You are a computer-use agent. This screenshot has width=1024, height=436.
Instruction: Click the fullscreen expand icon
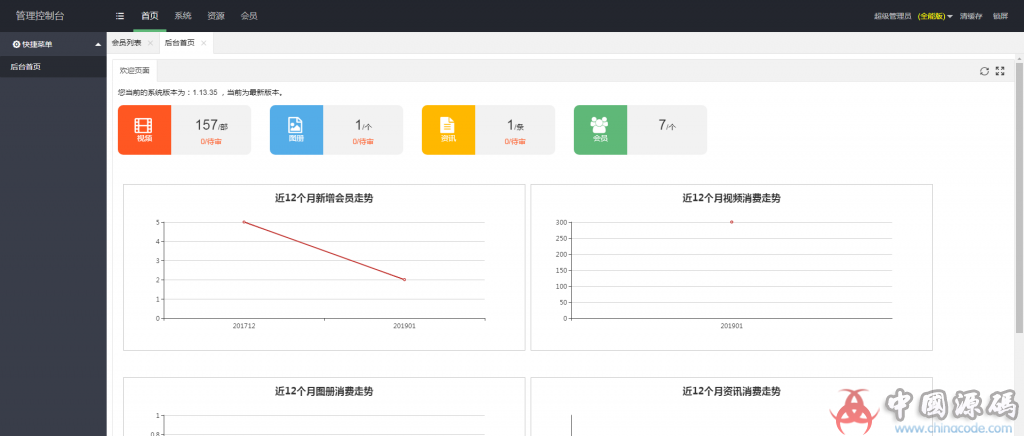[1000, 71]
